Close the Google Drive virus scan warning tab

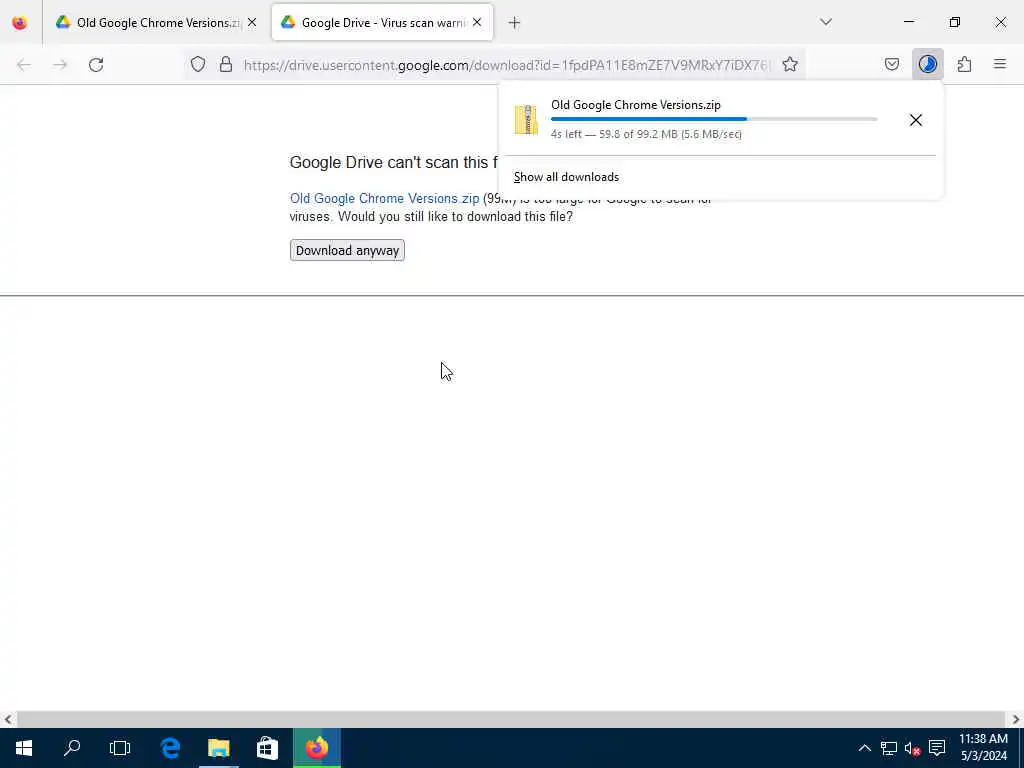(x=477, y=22)
